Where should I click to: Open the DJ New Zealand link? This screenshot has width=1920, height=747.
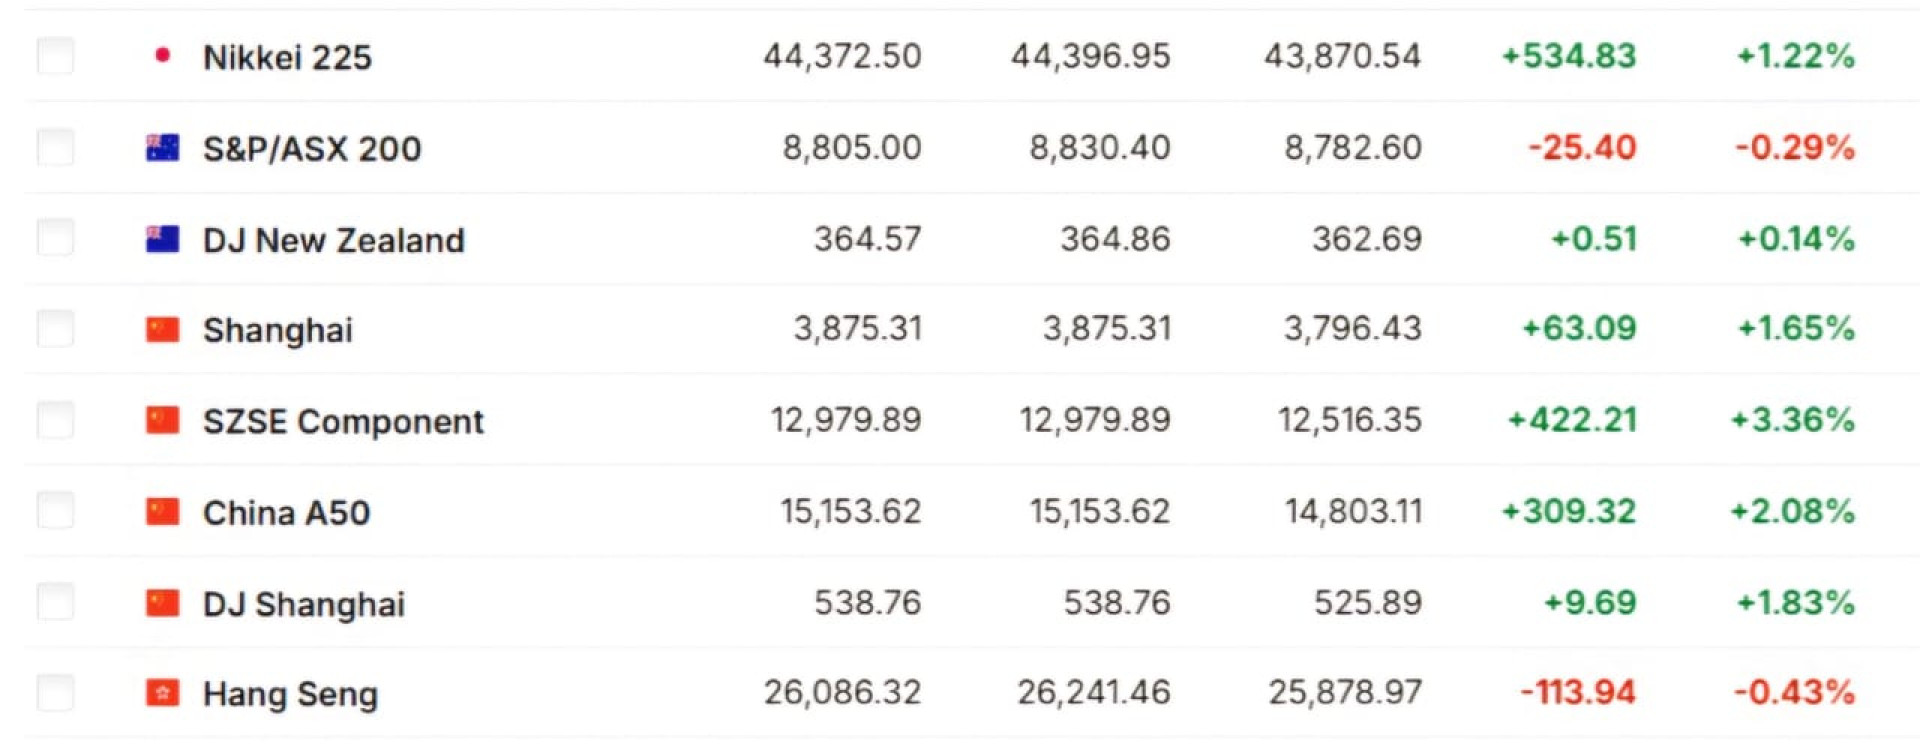(333, 240)
